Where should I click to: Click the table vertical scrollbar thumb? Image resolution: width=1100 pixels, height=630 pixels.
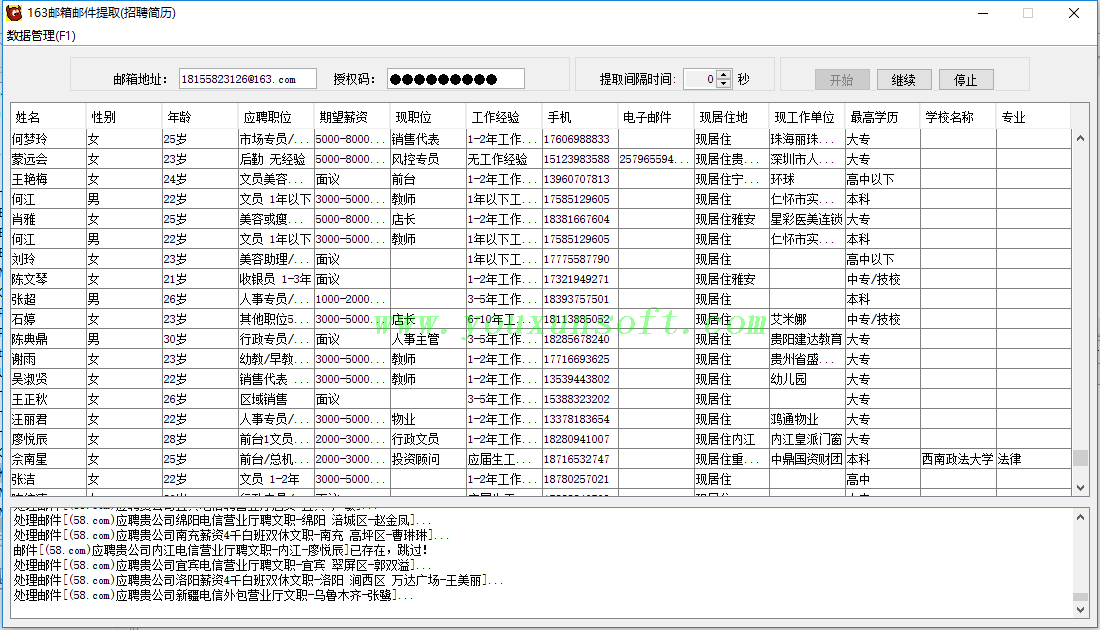pyautogui.click(x=1080, y=458)
